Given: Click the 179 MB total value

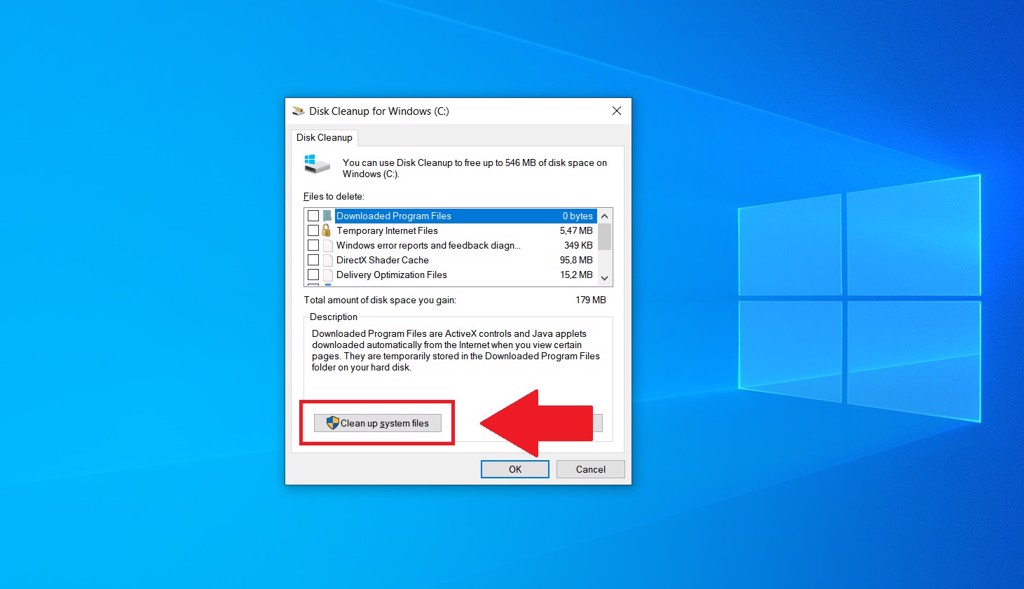Looking at the screenshot, I should (x=590, y=300).
